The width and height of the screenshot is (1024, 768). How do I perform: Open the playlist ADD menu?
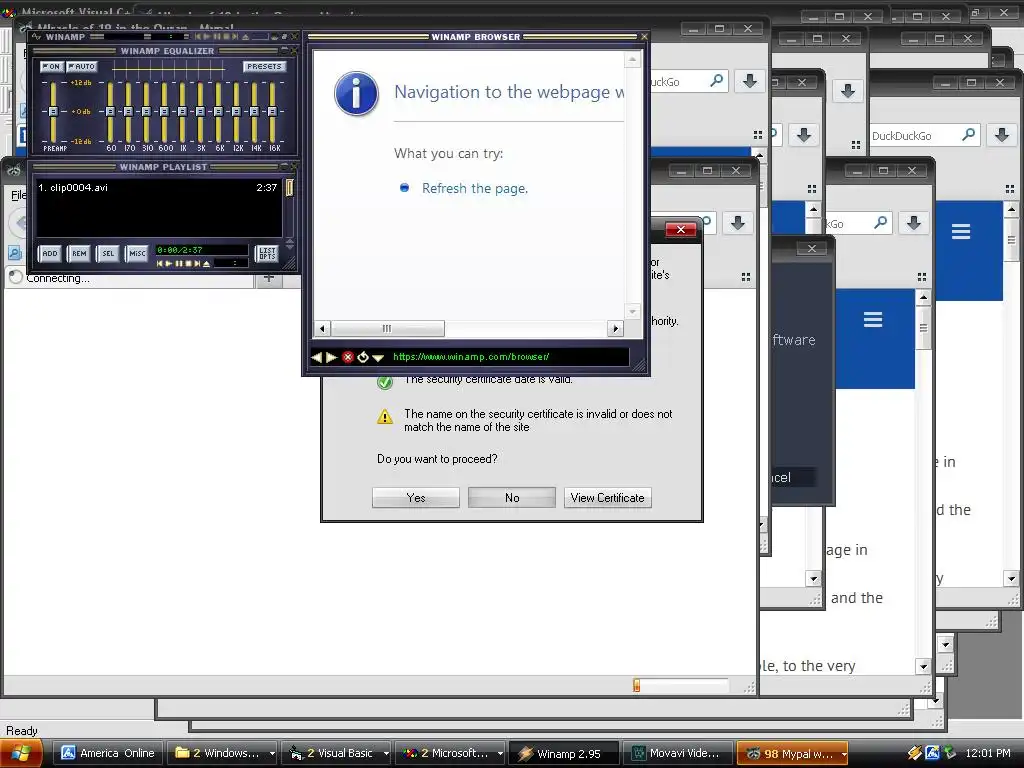(x=50, y=253)
